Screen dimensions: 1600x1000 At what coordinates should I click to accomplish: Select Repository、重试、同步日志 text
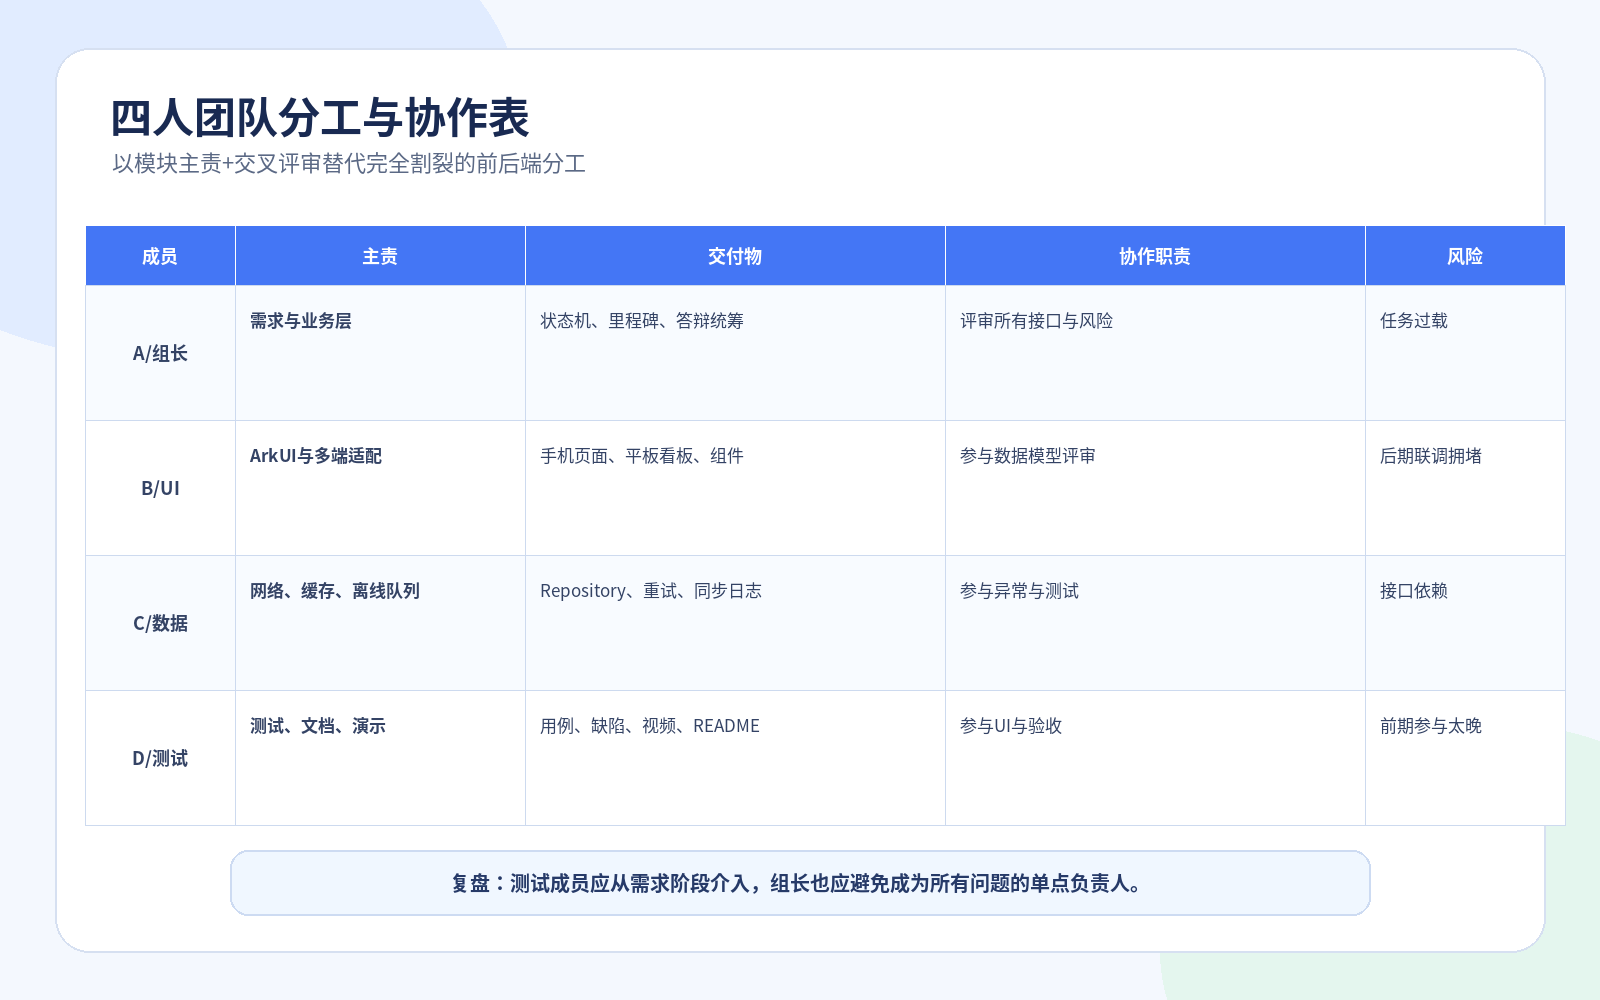tap(651, 591)
